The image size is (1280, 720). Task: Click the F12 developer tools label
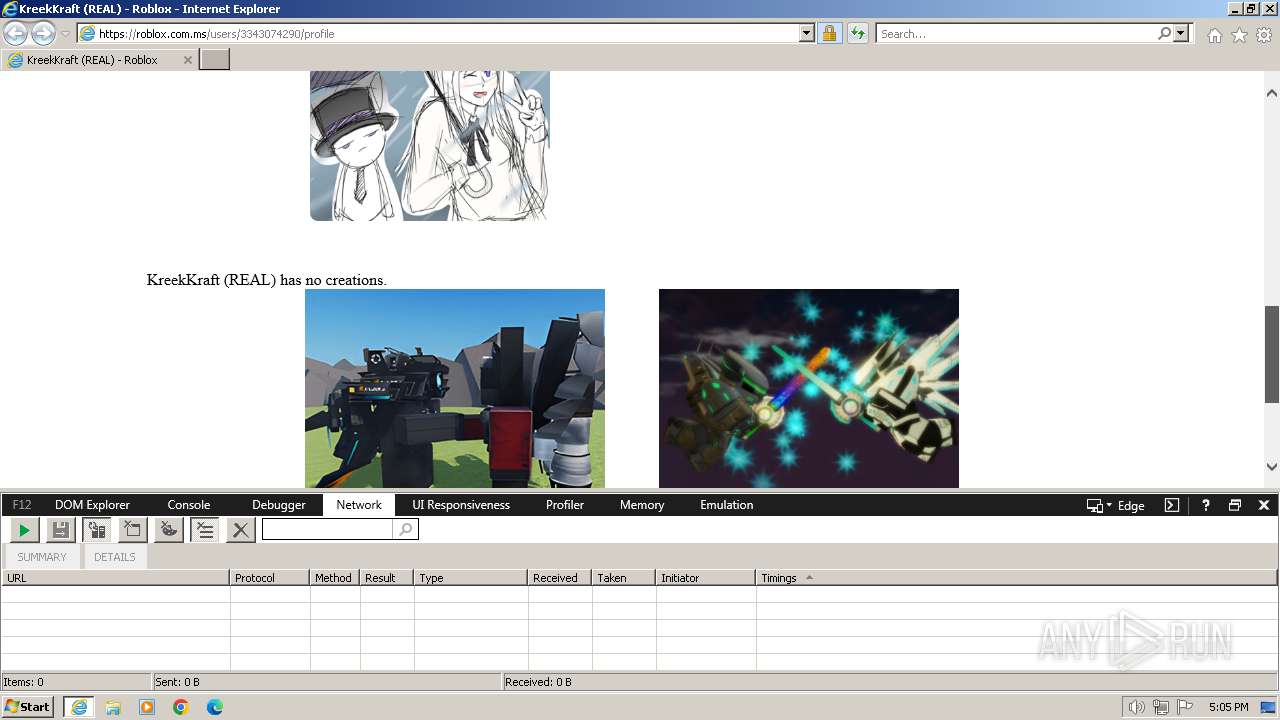click(x=22, y=505)
